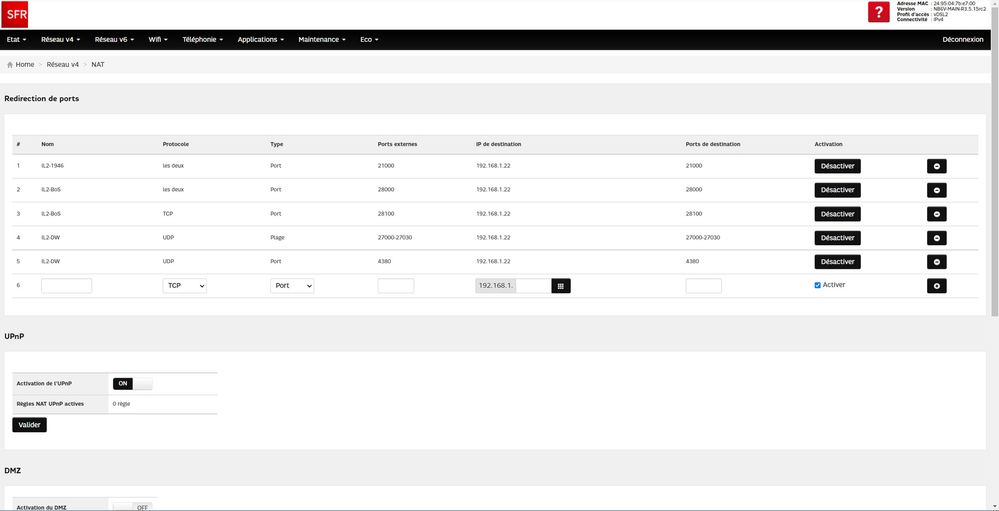Click the SFR logo icon
Viewport: 999px width, 511px height.
[x=16, y=13]
